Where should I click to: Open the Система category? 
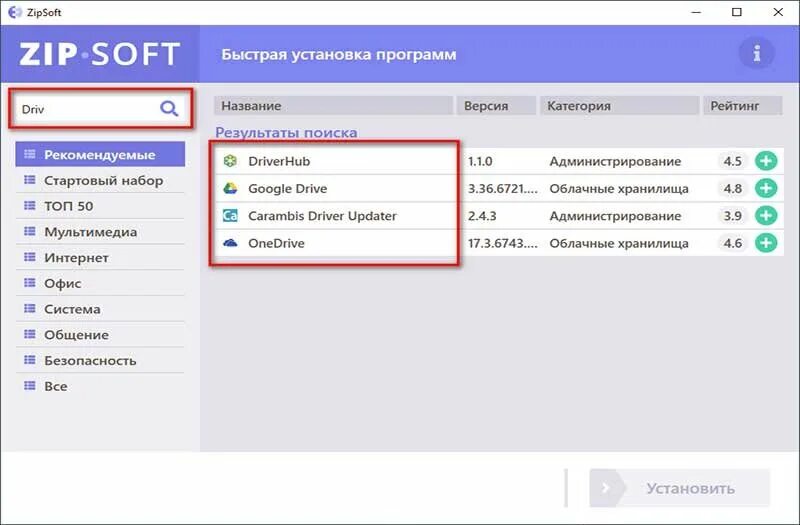[100, 309]
